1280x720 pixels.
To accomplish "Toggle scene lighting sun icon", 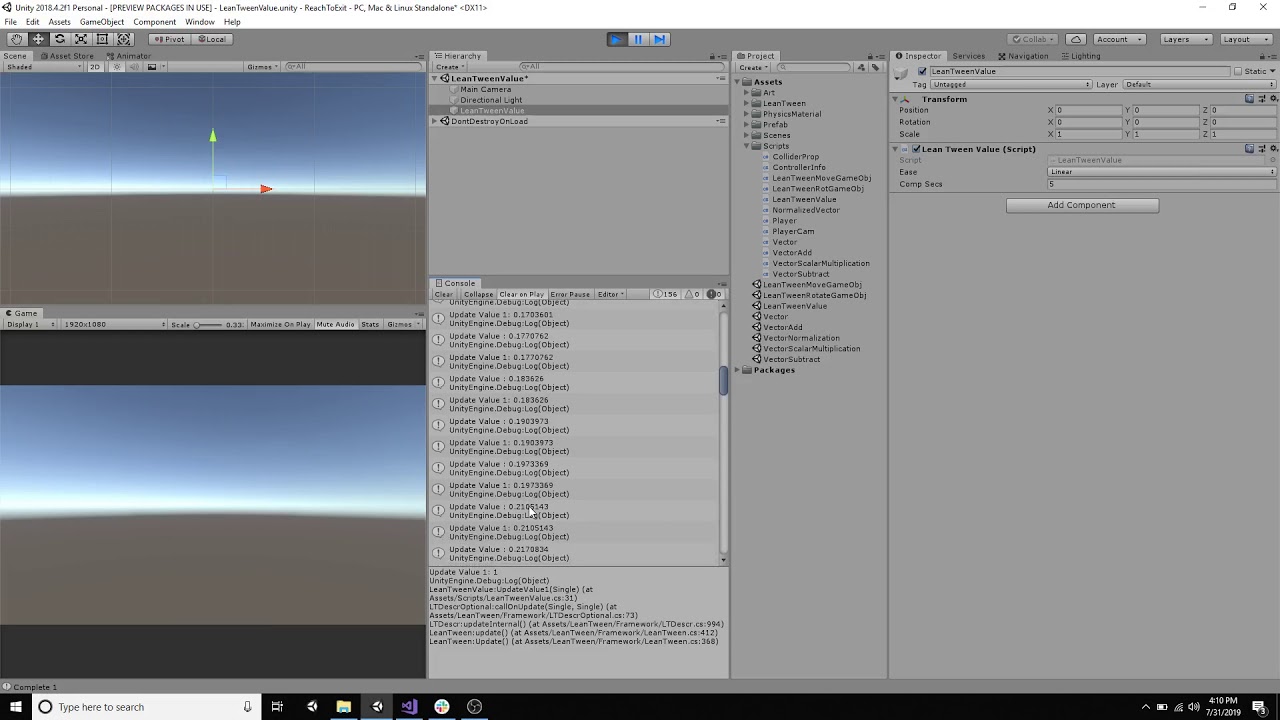I will (x=117, y=67).
